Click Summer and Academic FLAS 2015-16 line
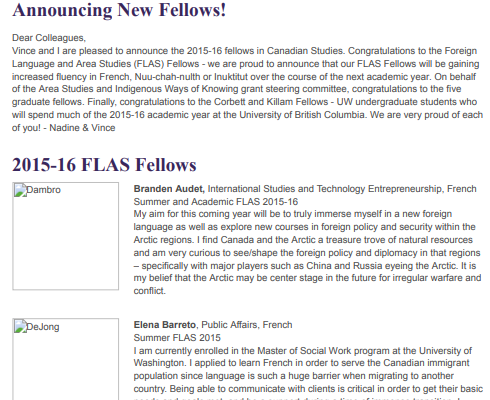This screenshot has width=490, height=400. pyautogui.click(x=216, y=202)
